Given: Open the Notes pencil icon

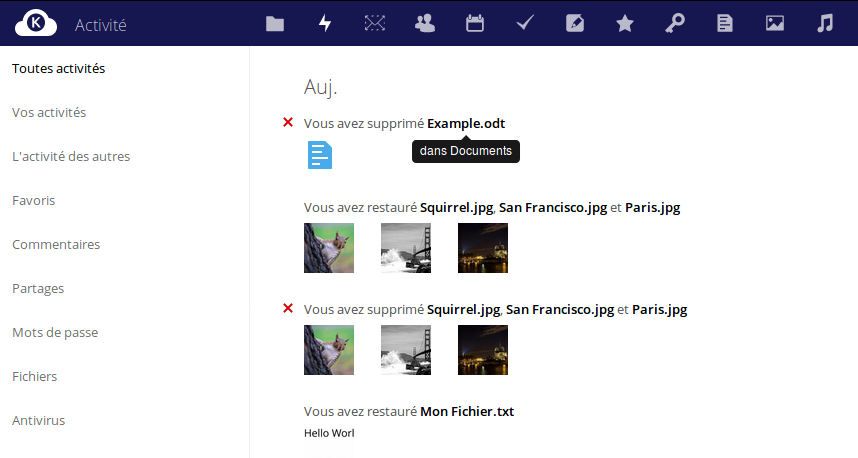Looking at the screenshot, I should 575,23.
